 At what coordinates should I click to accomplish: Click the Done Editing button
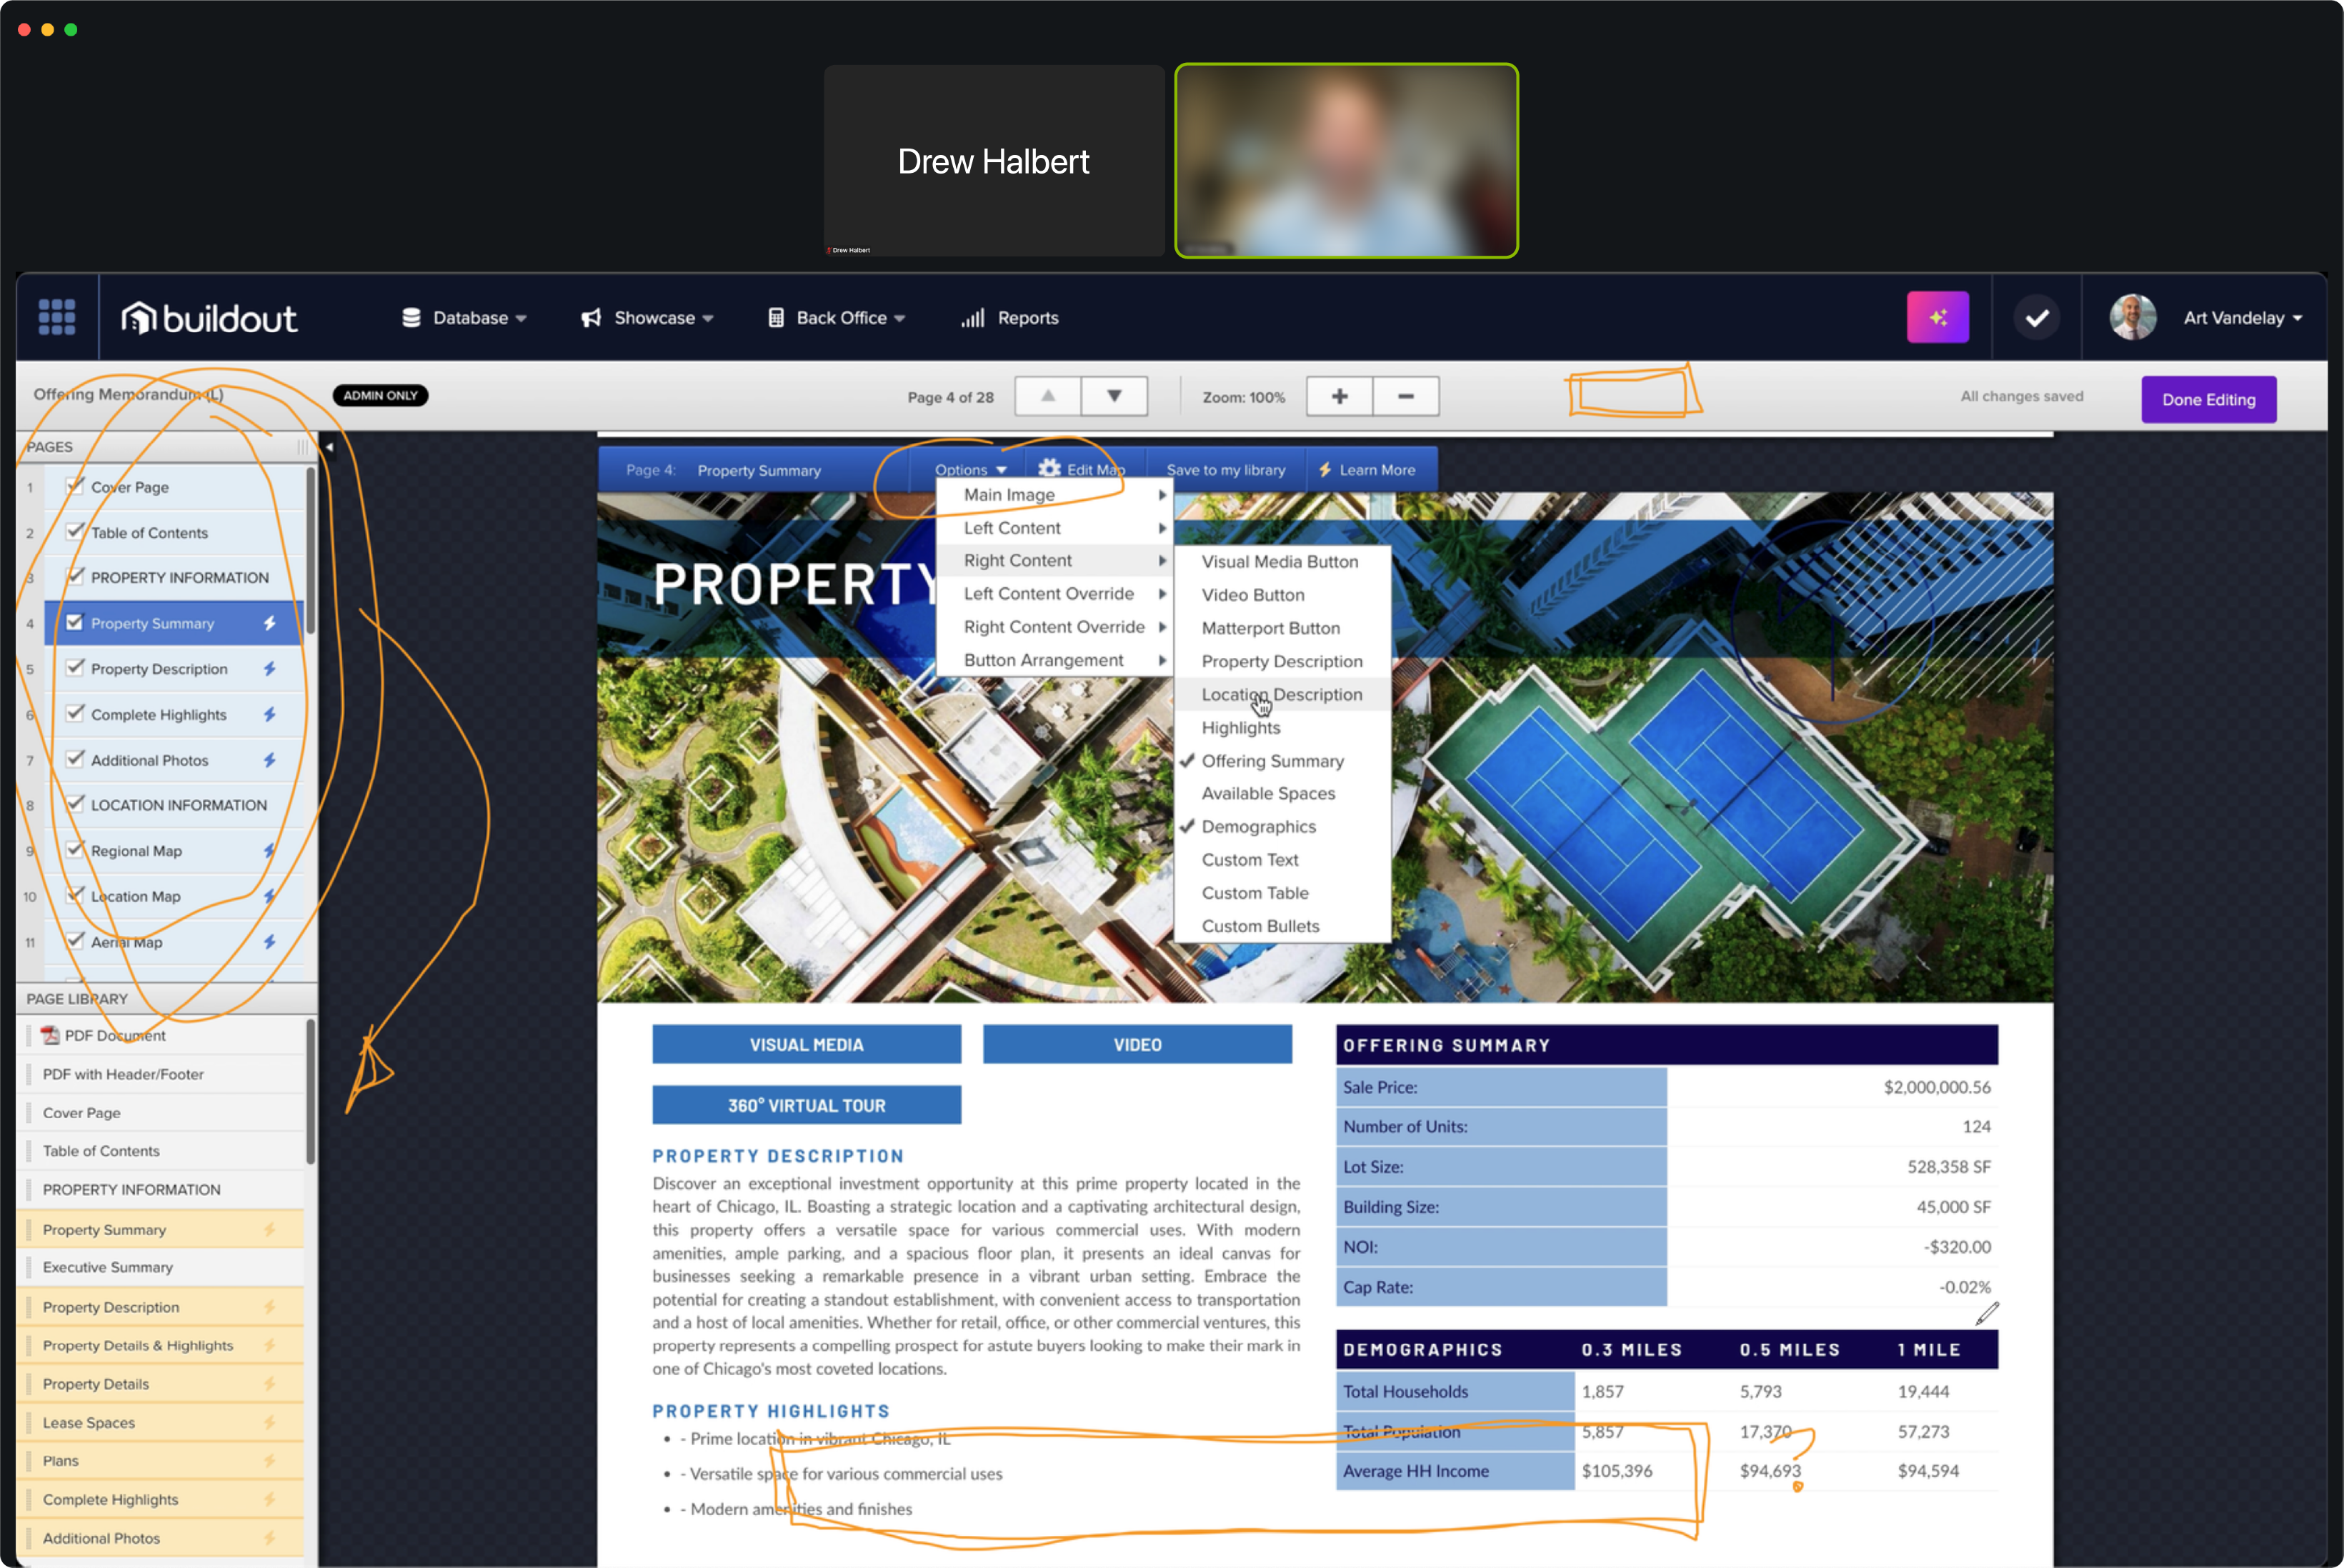pos(2208,399)
